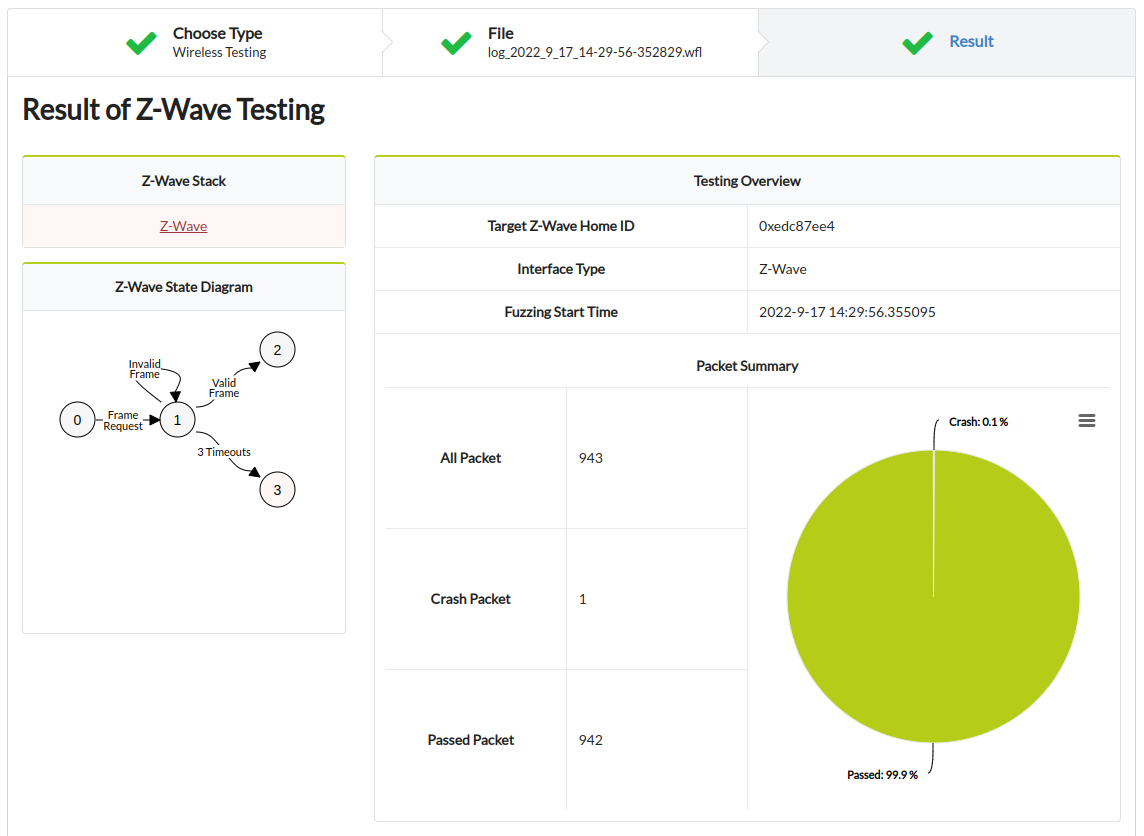Click the Fuzzing Start Time value

click(x=847, y=312)
